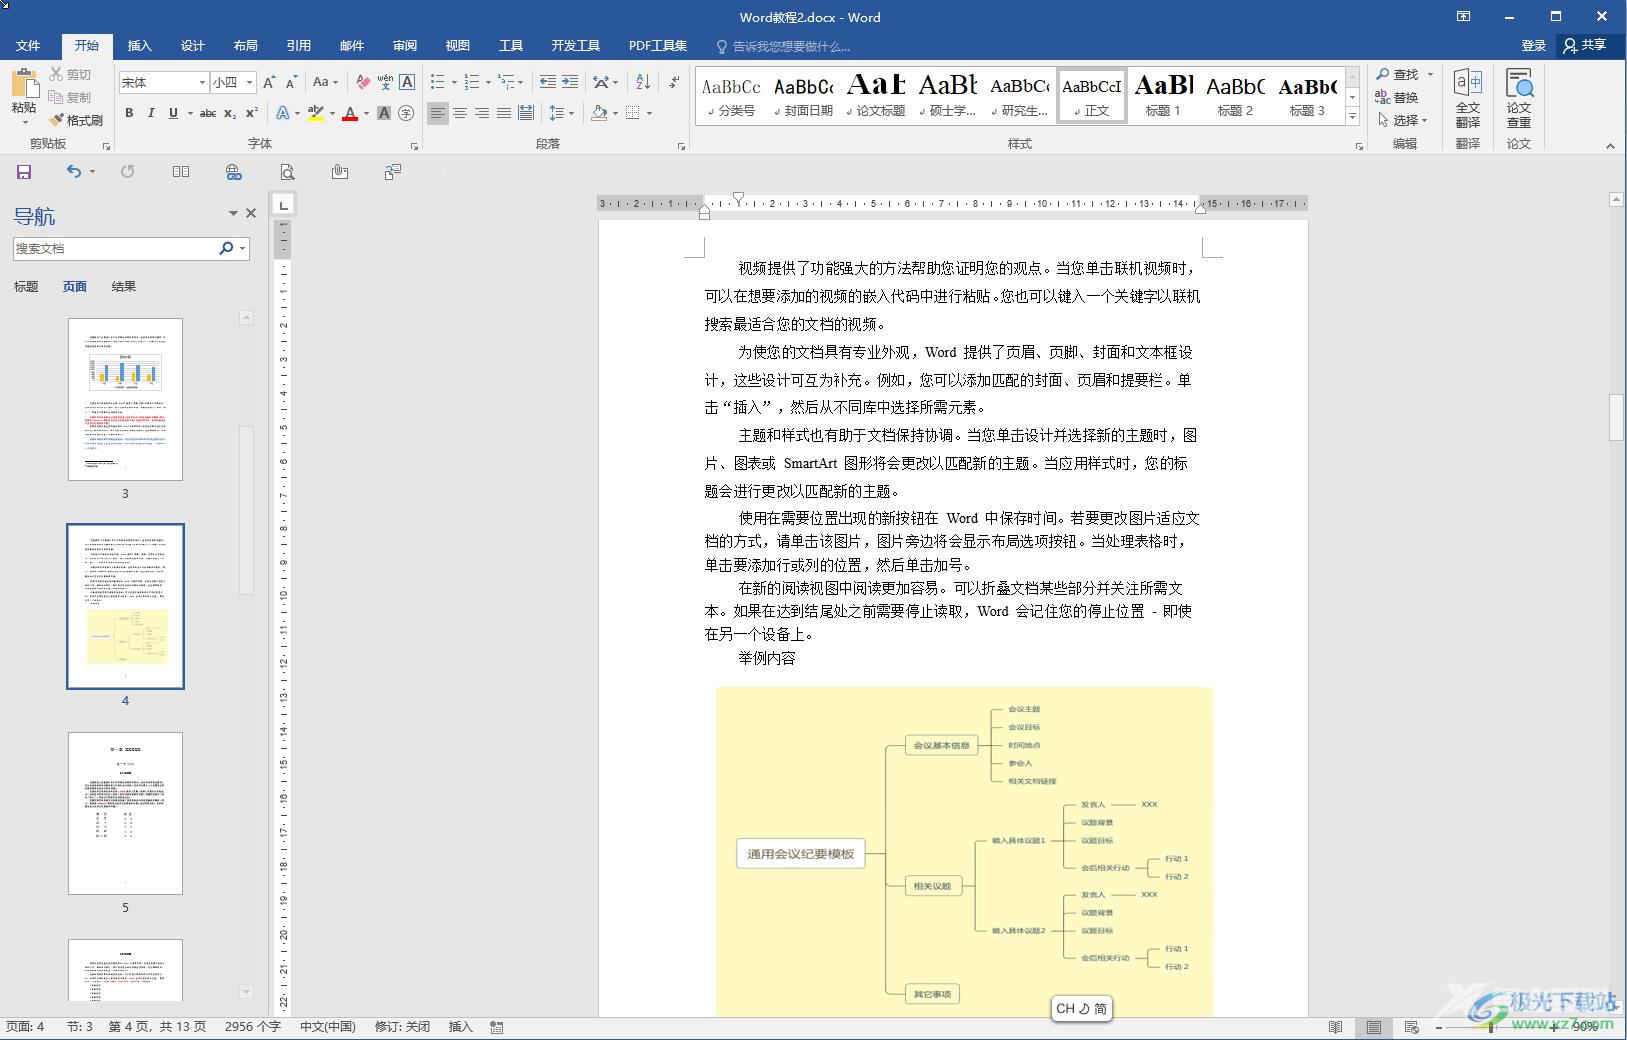
Task: Apply the 标题 1 style
Action: coord(1163,96)
